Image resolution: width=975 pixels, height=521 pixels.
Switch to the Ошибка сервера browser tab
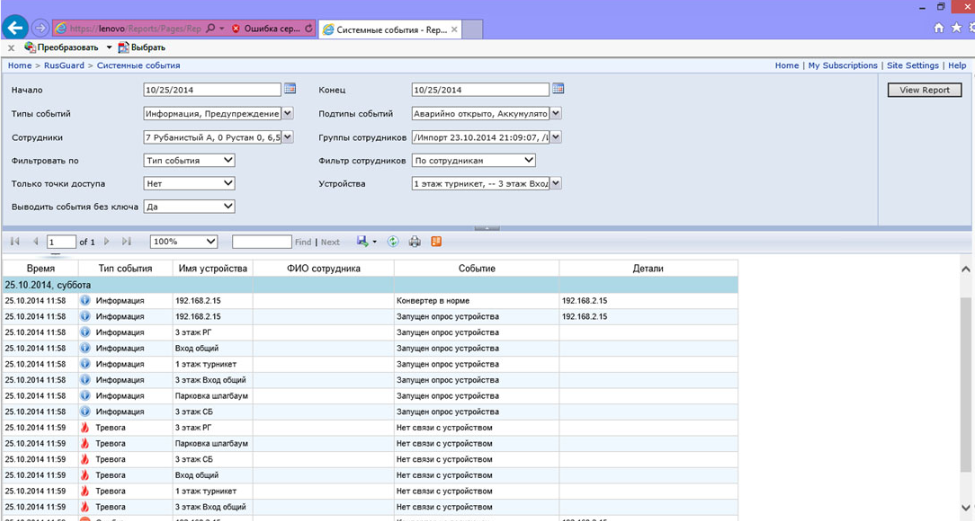[x=270, y=29]
